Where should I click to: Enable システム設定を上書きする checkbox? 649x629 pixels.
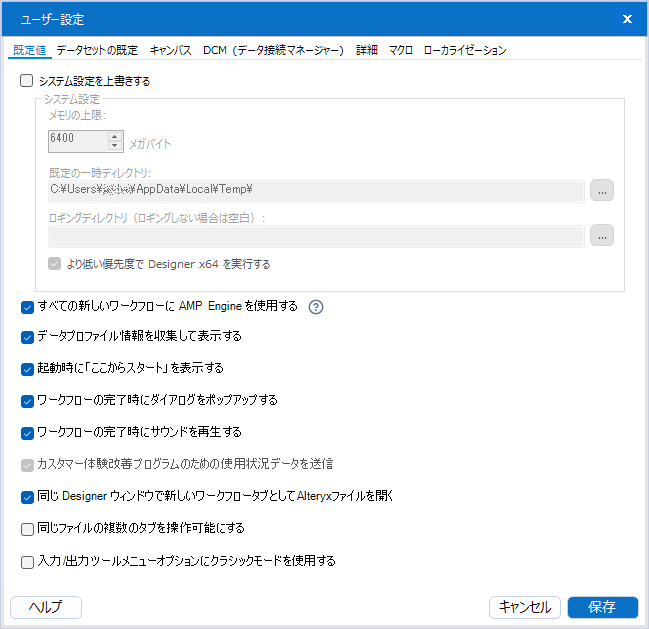coord(27,81)
